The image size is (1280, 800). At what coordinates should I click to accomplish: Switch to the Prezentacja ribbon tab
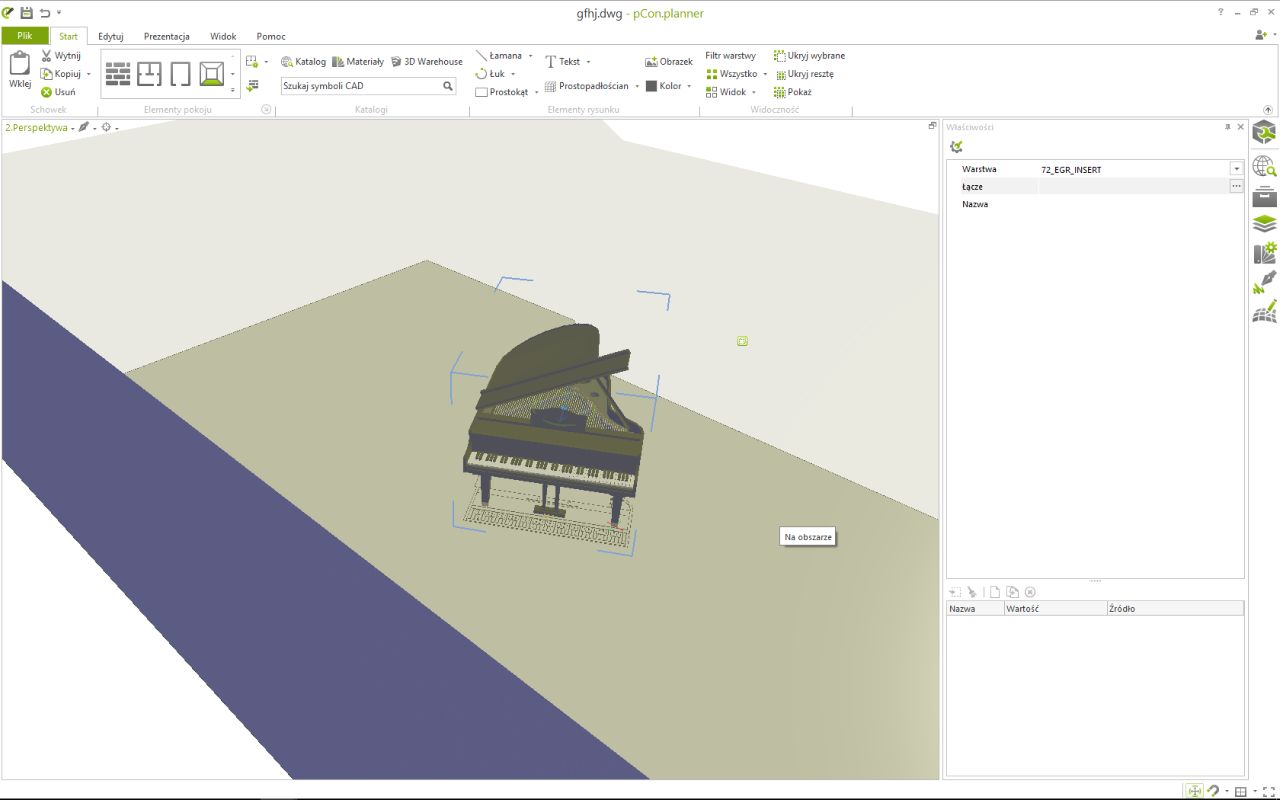tap(166, 36)
